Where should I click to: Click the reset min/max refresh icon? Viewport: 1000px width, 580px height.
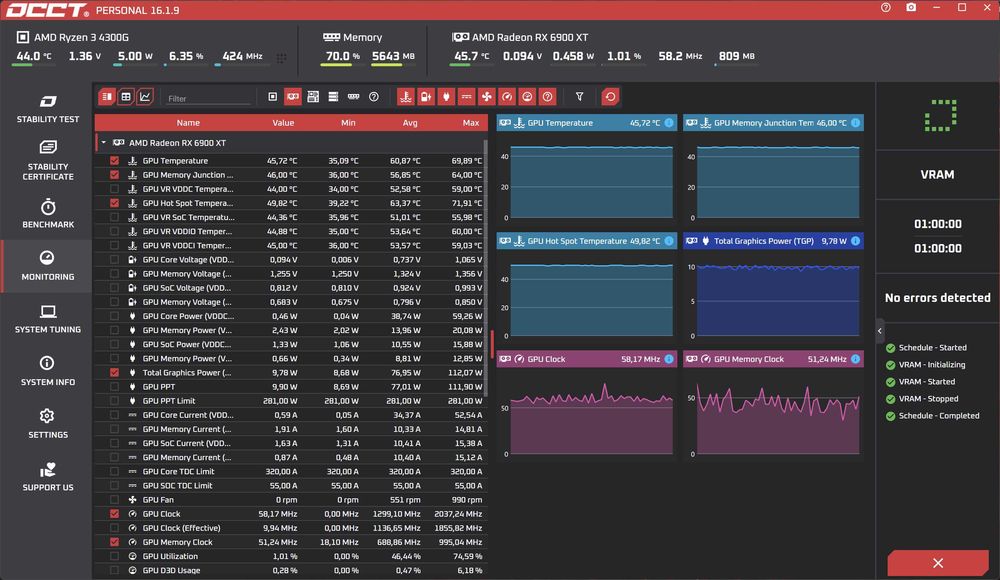point(610,97)
